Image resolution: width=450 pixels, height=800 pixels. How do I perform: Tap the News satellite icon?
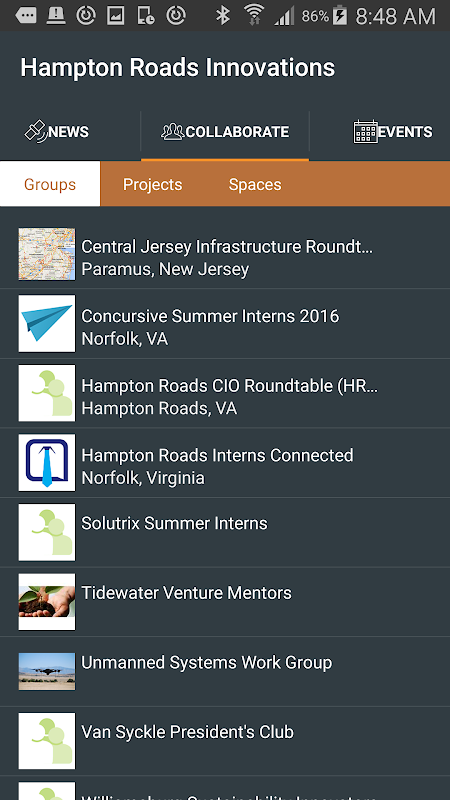(x=36, y=132)
